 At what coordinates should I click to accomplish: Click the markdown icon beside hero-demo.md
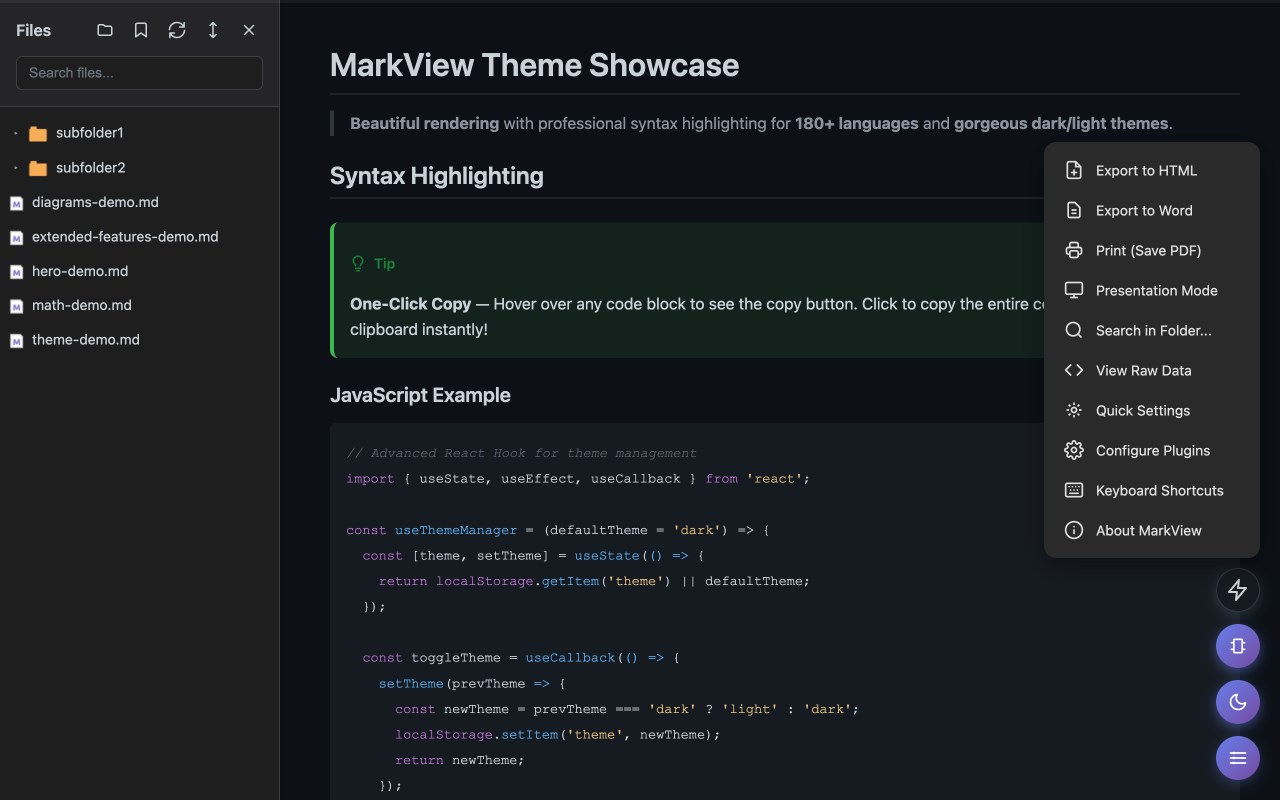pos(16,272)
